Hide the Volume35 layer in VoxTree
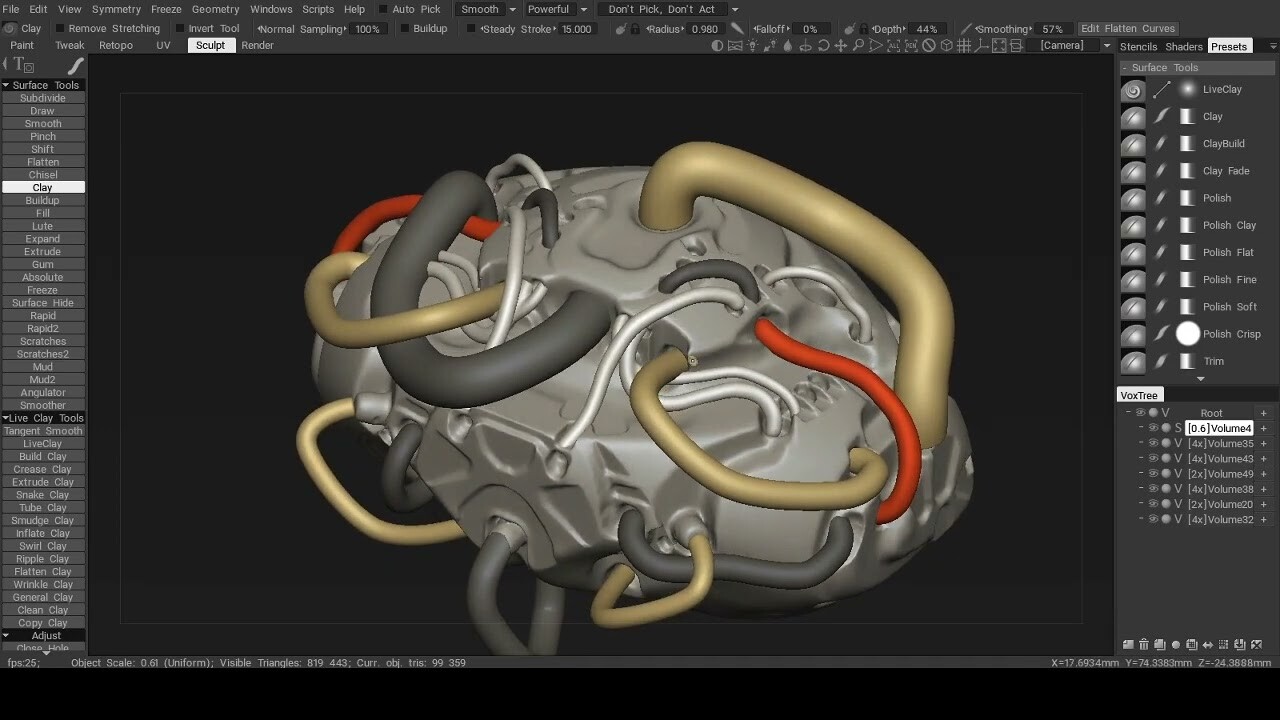This screenshot has height=720, width=1280. (1154, 442)
